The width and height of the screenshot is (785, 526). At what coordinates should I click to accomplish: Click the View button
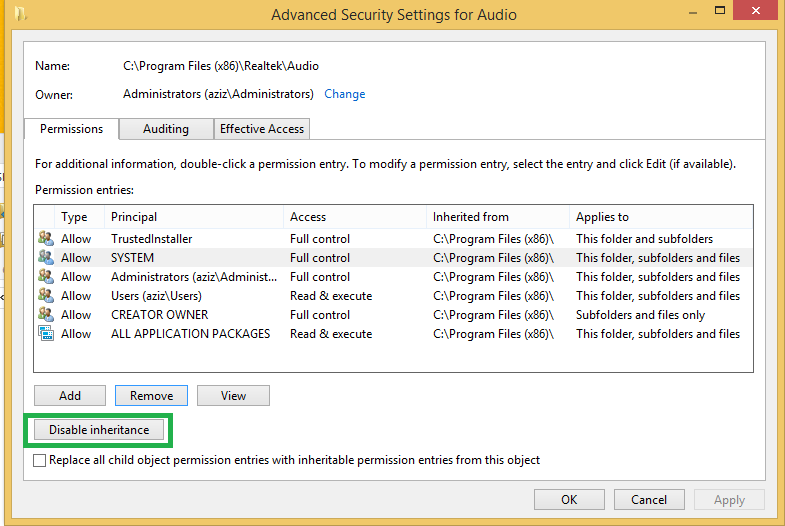(x=233, y=396)
